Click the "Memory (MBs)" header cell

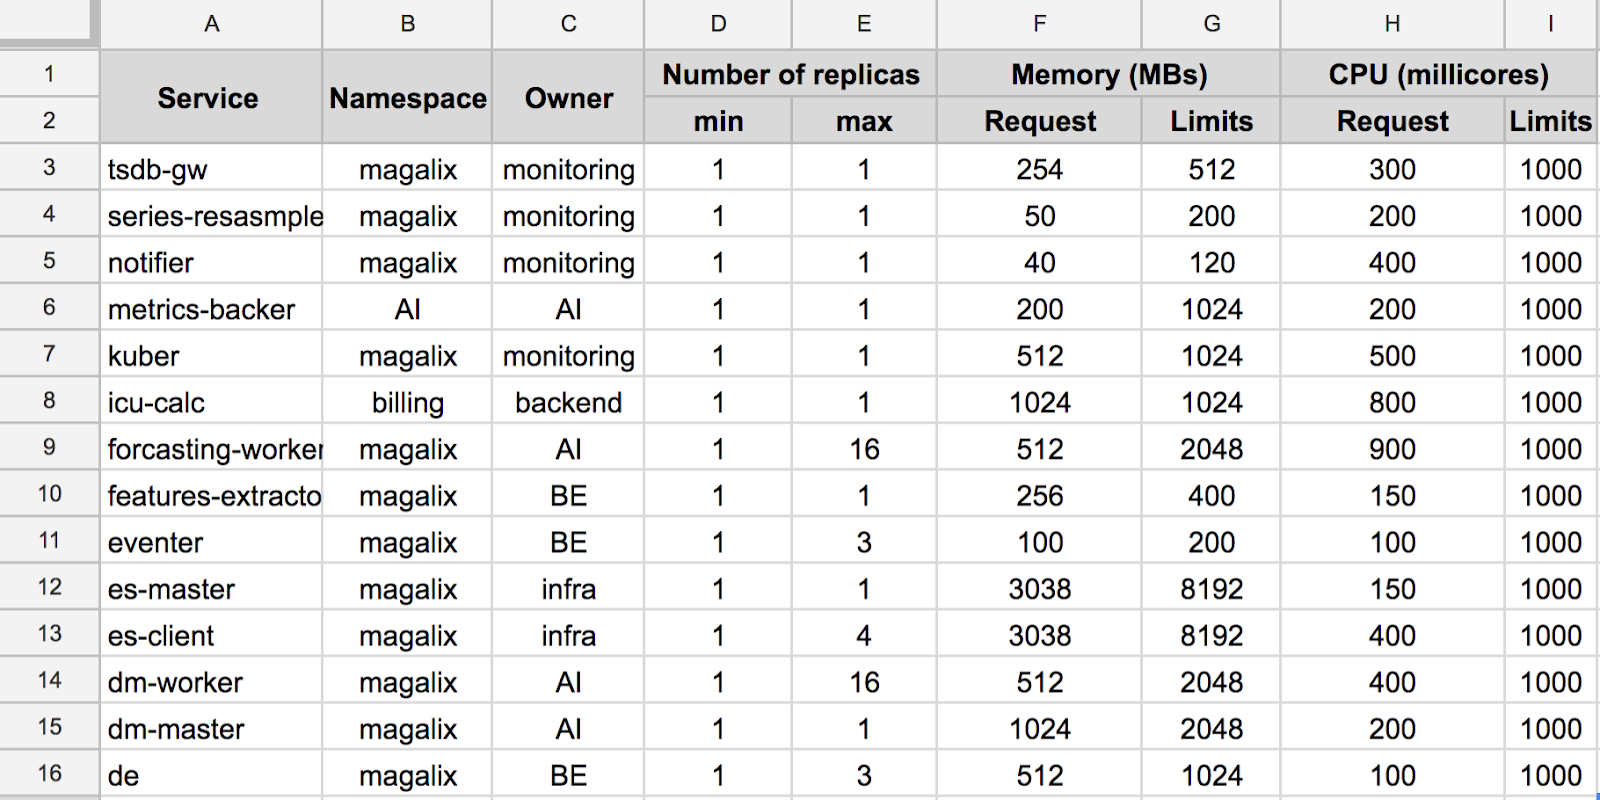(x=1109, y=75)
